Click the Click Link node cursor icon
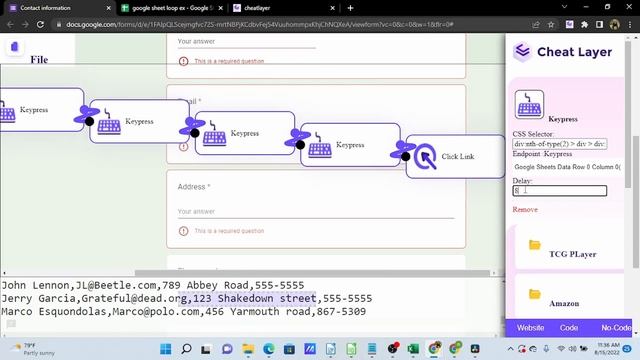Screen dimensions: 640x360 (425, 156)
